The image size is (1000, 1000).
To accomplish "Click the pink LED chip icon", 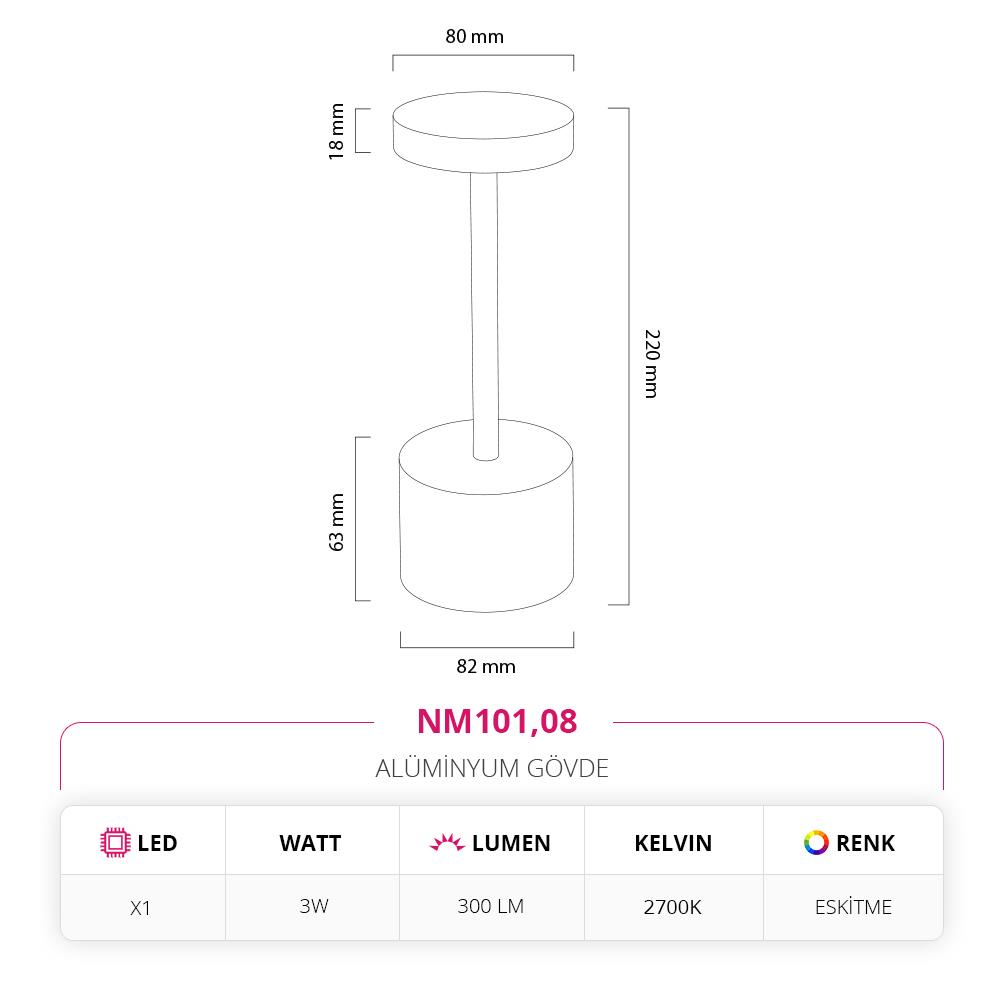I will pyautogui.click(x=116, y=843).
